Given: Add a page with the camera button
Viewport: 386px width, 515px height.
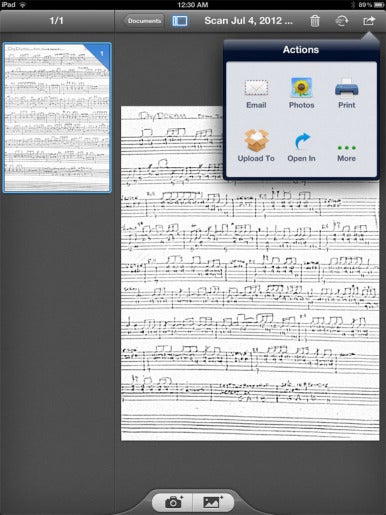Looking at the screenshot, I should [x=173, y=502].
